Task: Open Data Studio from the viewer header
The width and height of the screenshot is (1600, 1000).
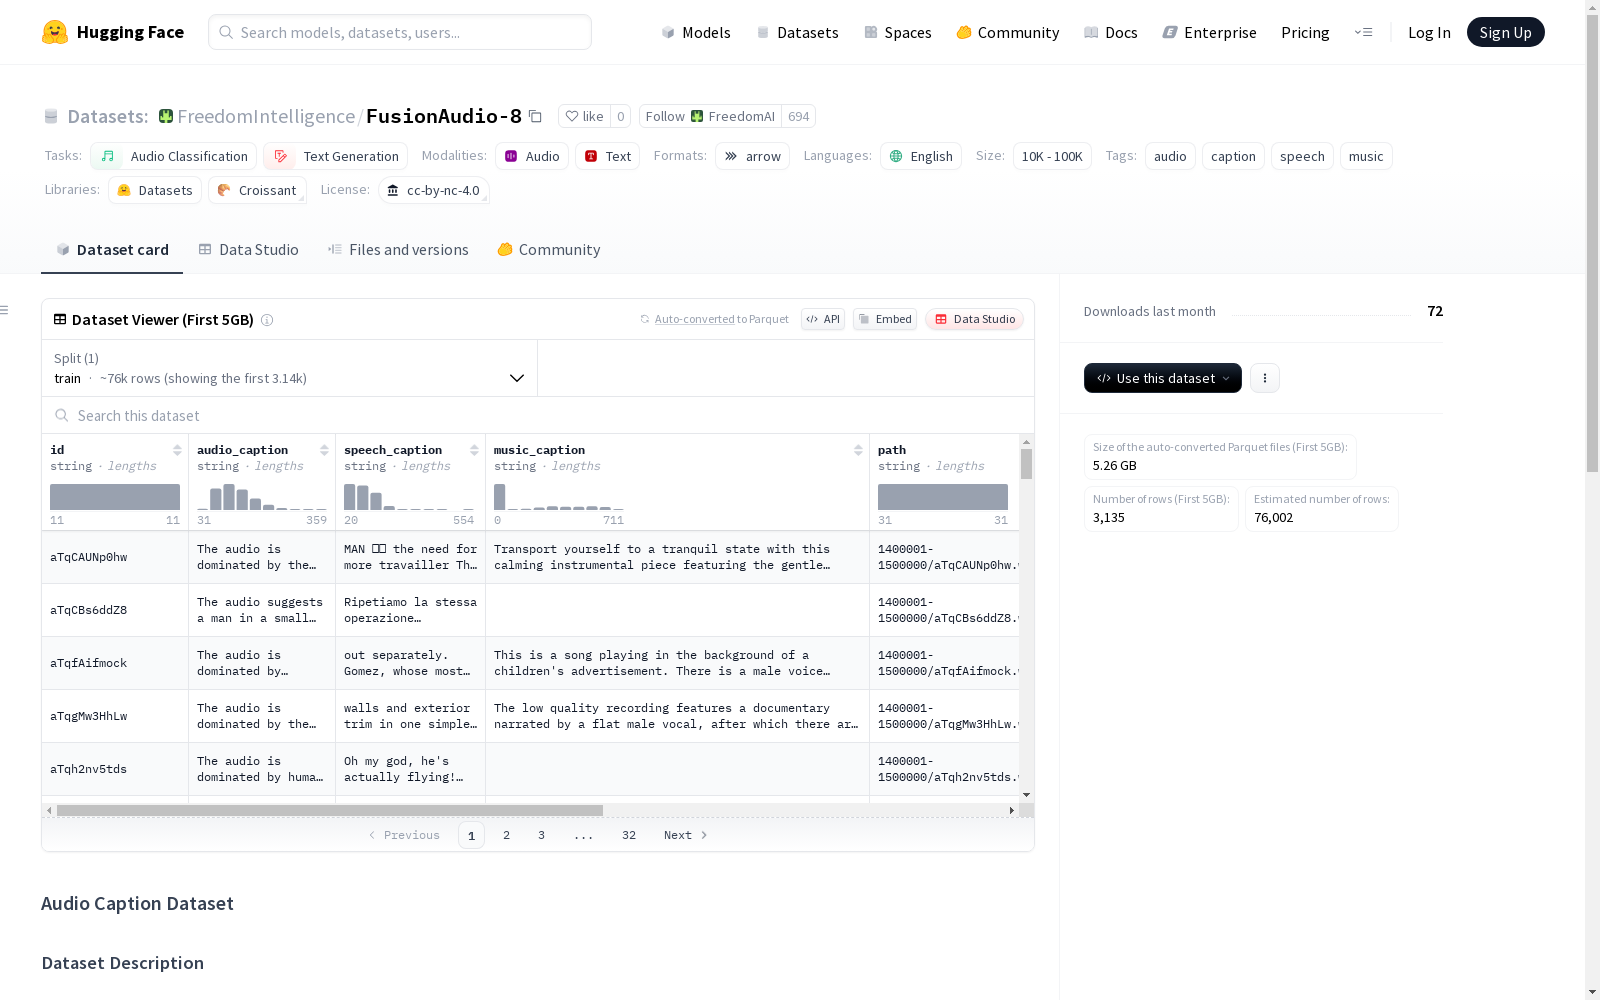Action: click(975, 319)
